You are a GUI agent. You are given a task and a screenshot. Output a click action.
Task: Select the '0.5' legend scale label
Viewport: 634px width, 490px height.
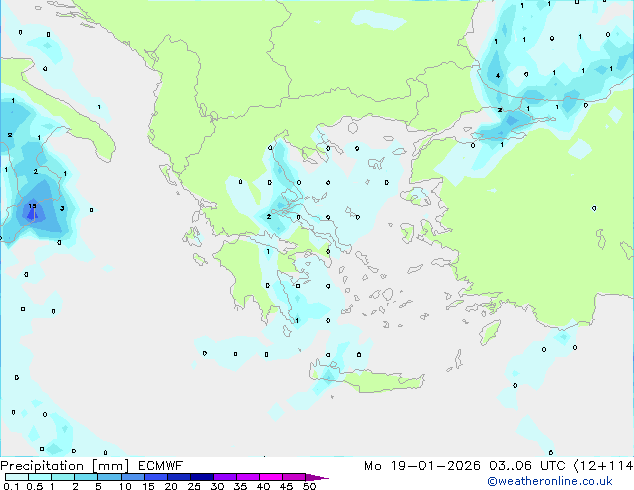[x=35, y=486]
